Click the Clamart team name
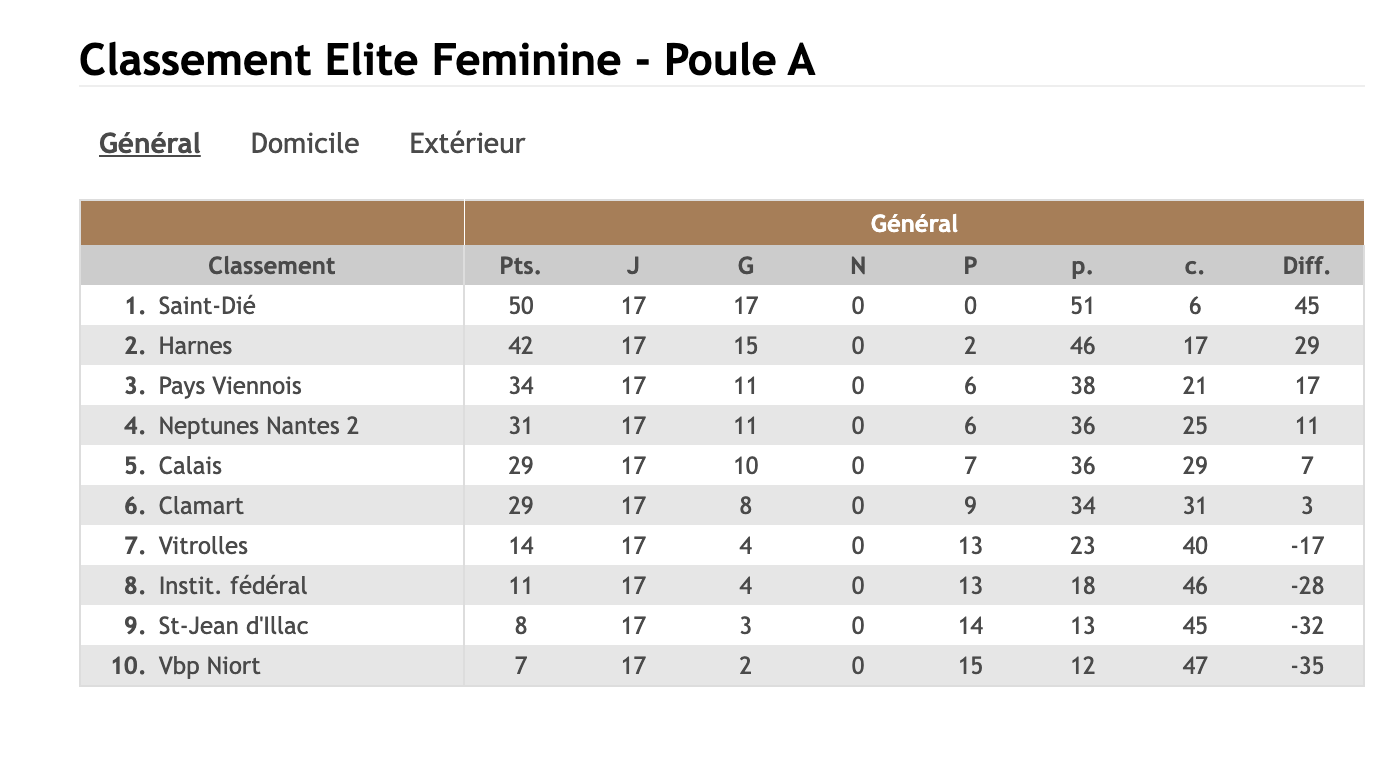 [201, 506]
